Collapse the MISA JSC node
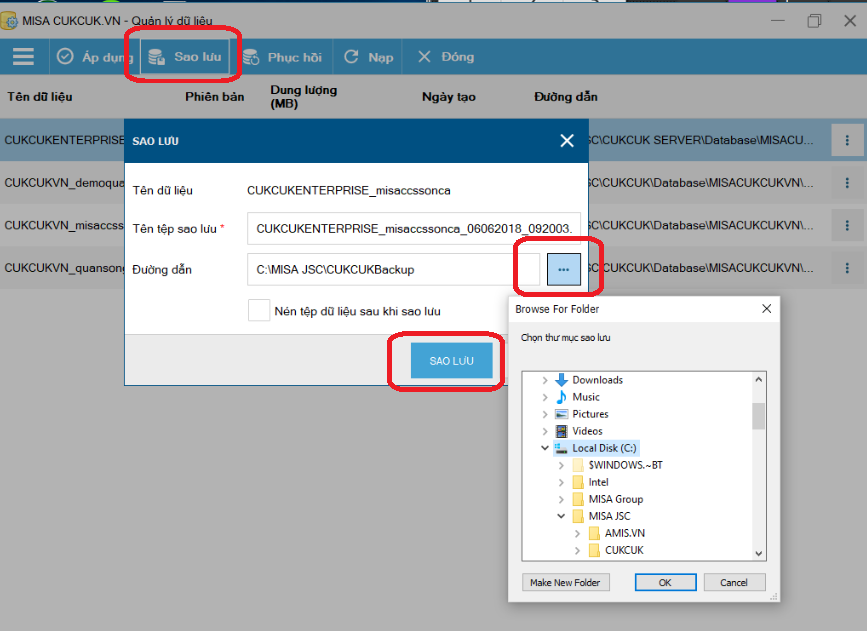The height and width of the screenshot is (631, 867). 561,516
